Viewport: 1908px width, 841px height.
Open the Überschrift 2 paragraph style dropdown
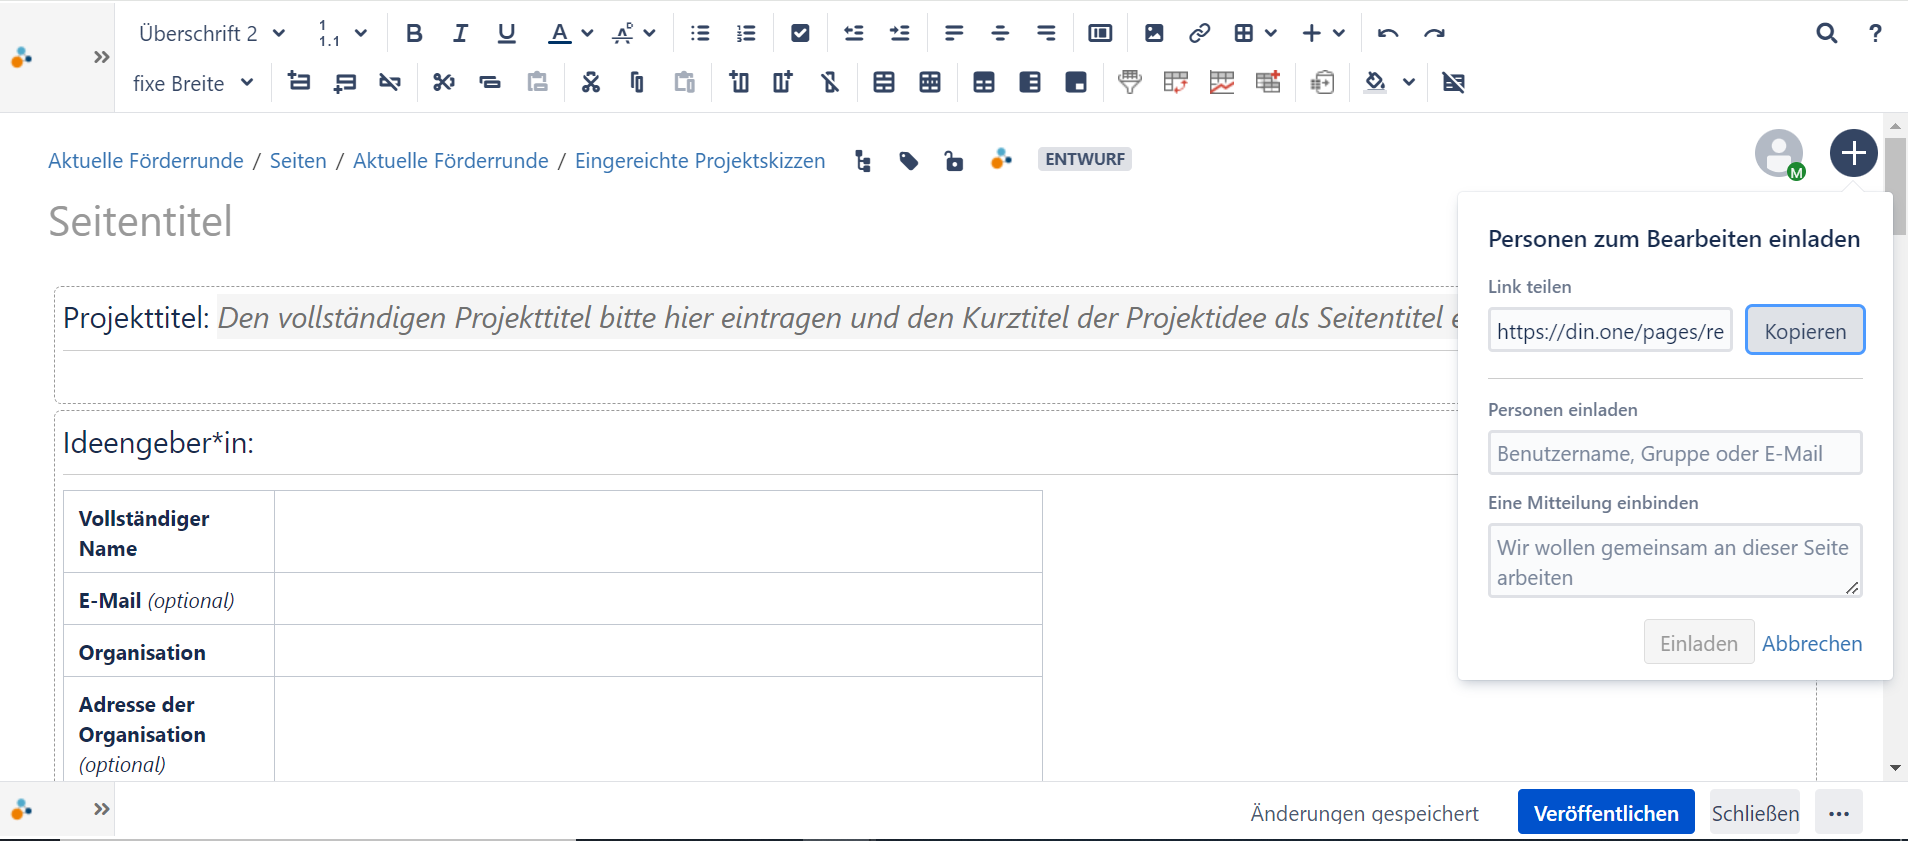point(212,33)
